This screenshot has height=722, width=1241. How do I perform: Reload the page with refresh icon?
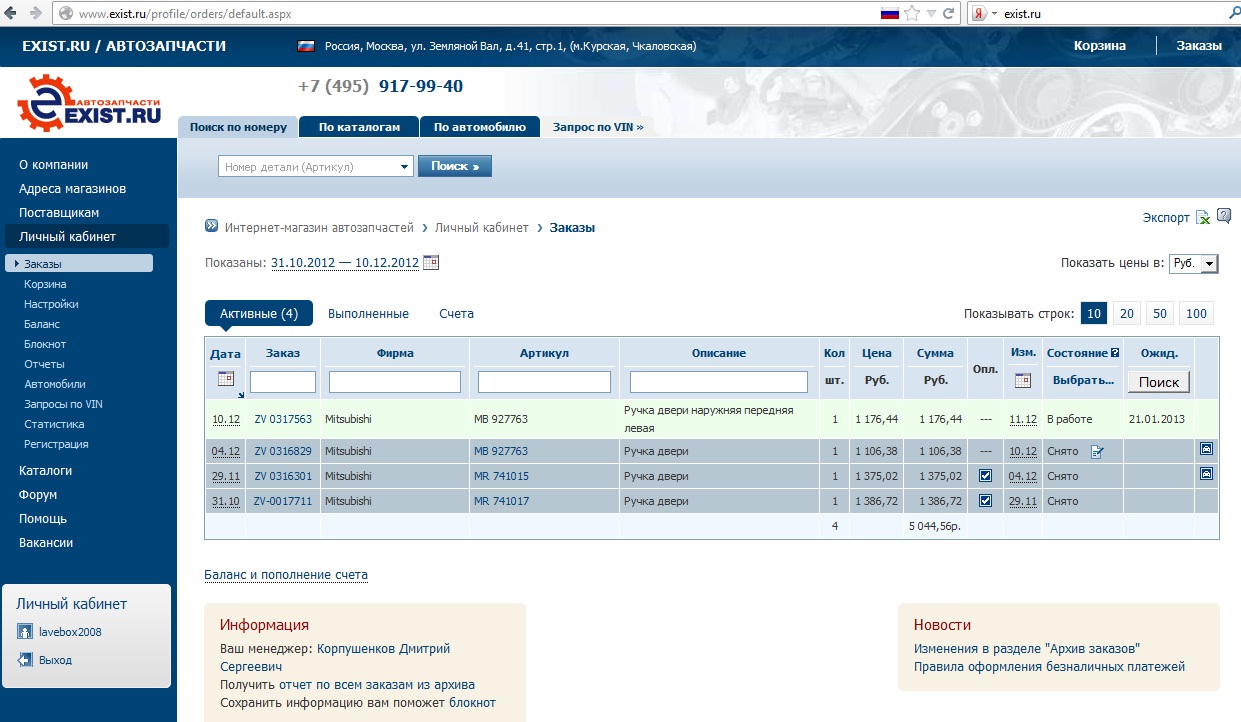click(949, 13)
